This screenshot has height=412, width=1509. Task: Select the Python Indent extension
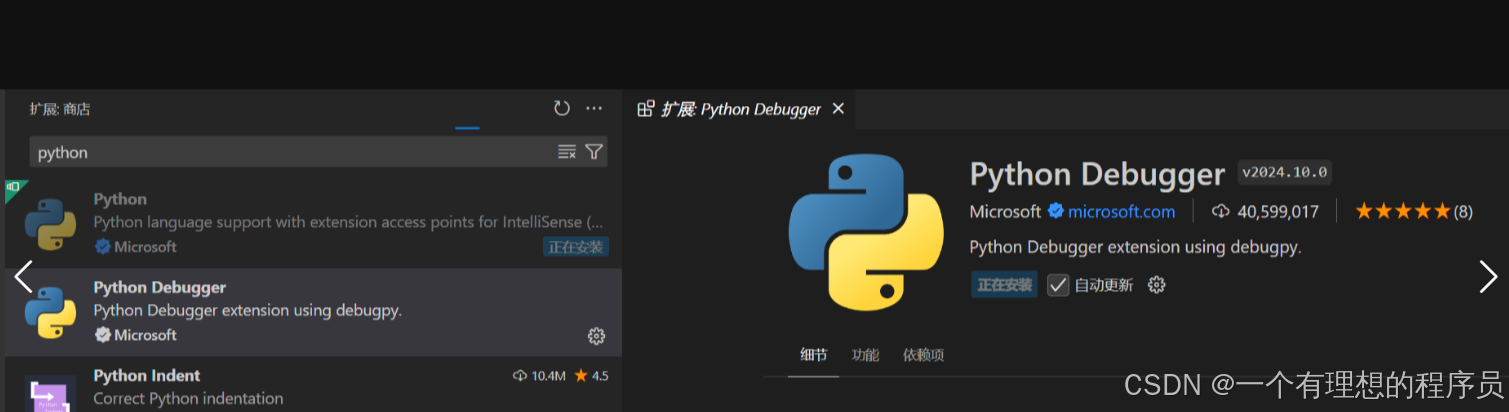[x=313, y=384]
